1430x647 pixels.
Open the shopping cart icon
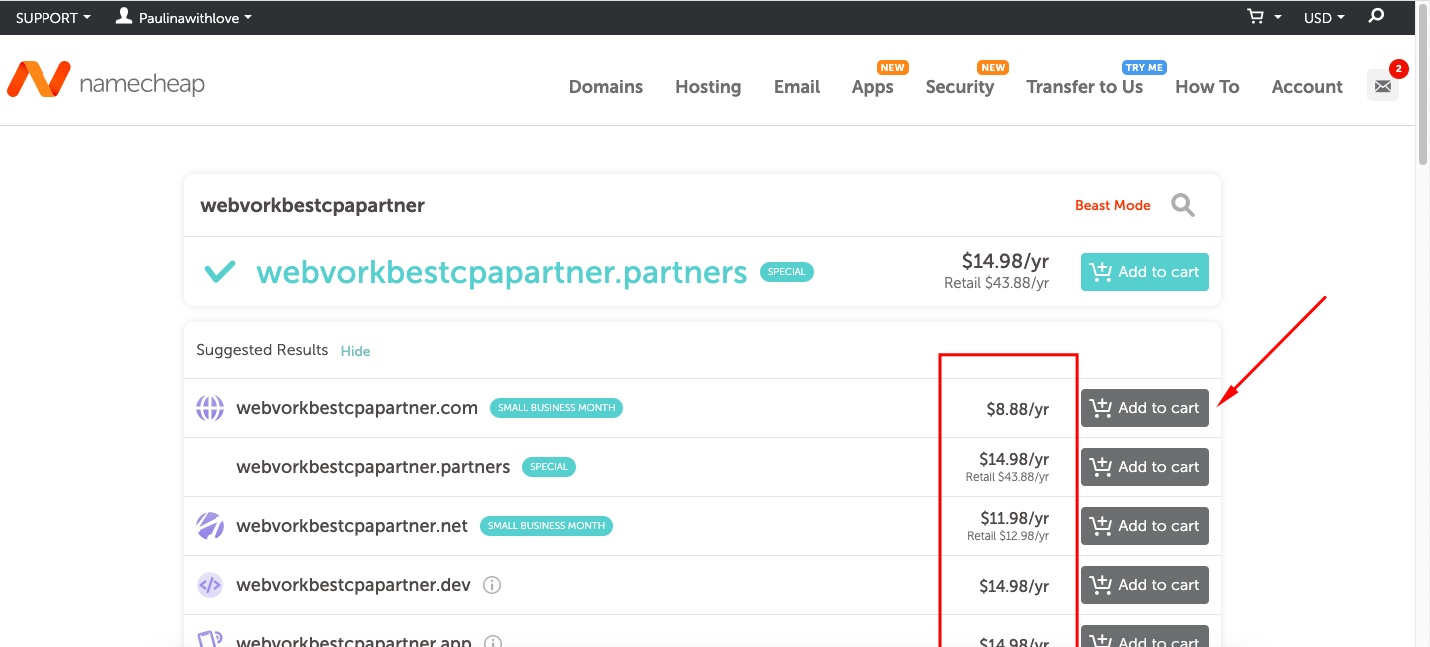point(1256,17)
